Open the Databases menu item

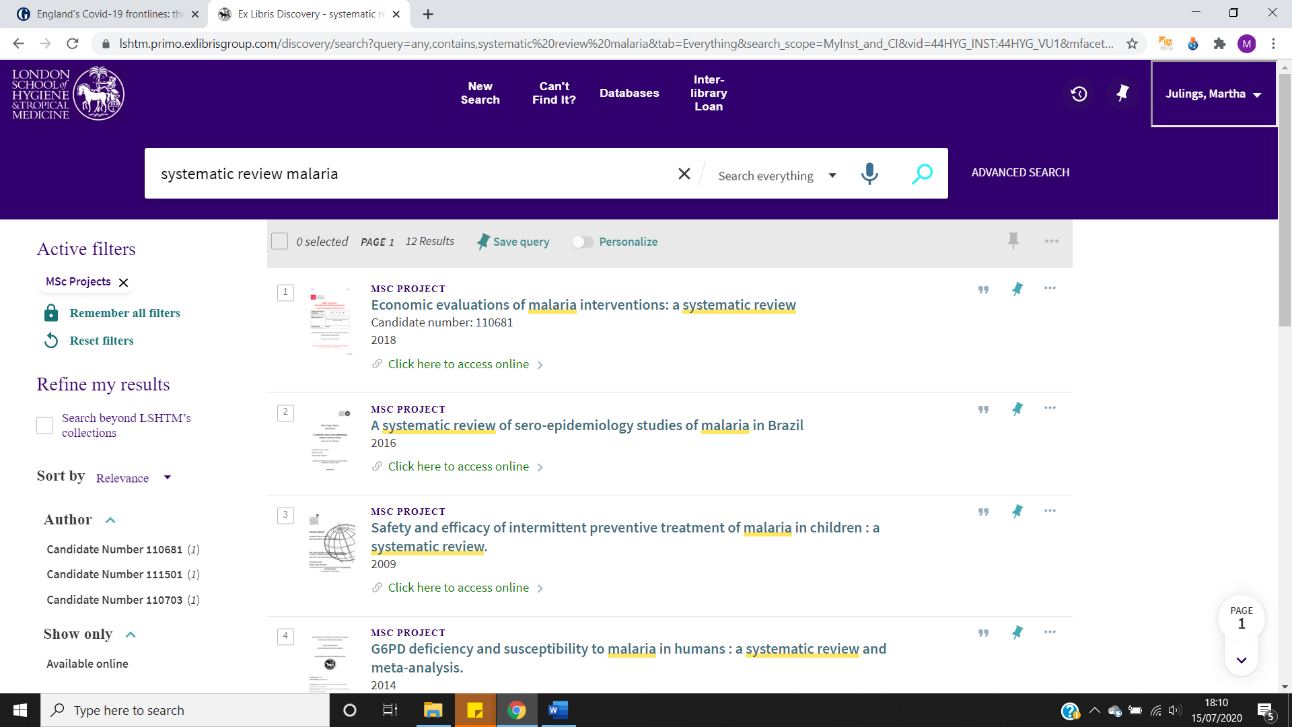click(629, 93)
